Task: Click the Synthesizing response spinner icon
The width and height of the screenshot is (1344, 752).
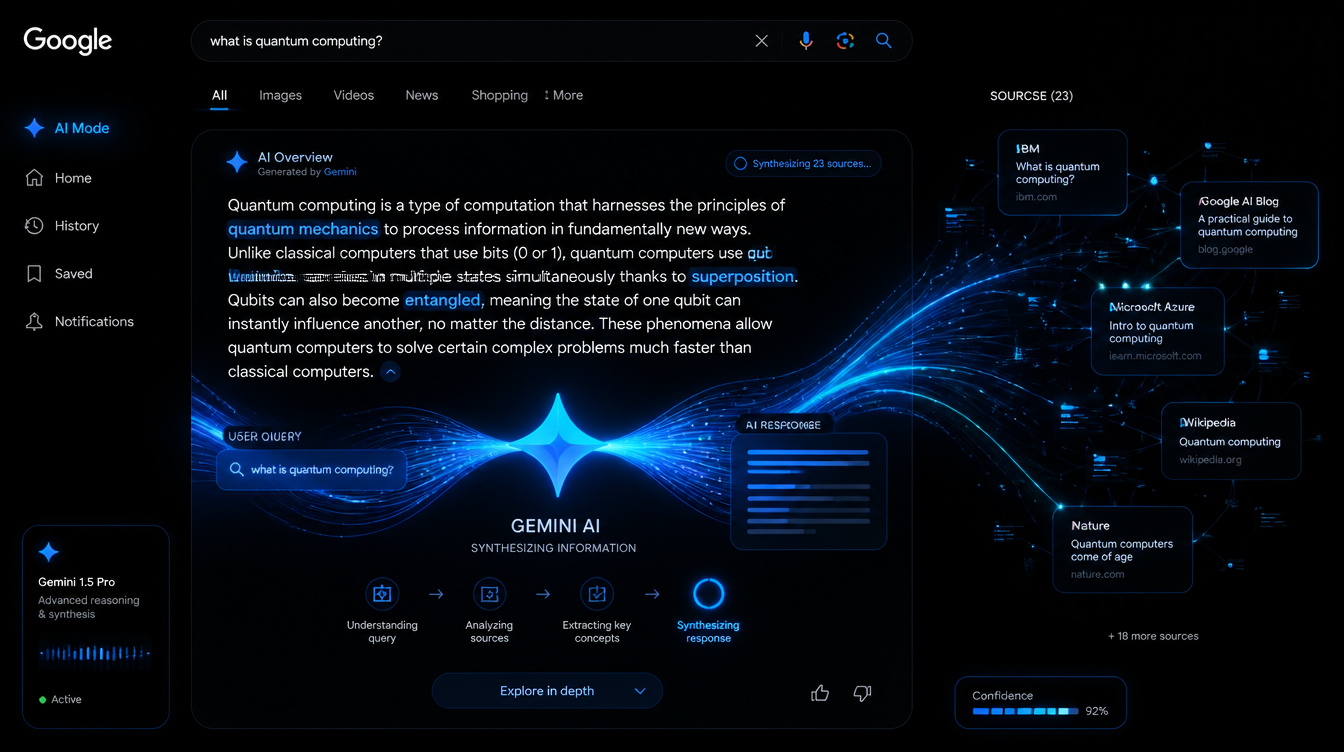Action: tap(708, 594)
